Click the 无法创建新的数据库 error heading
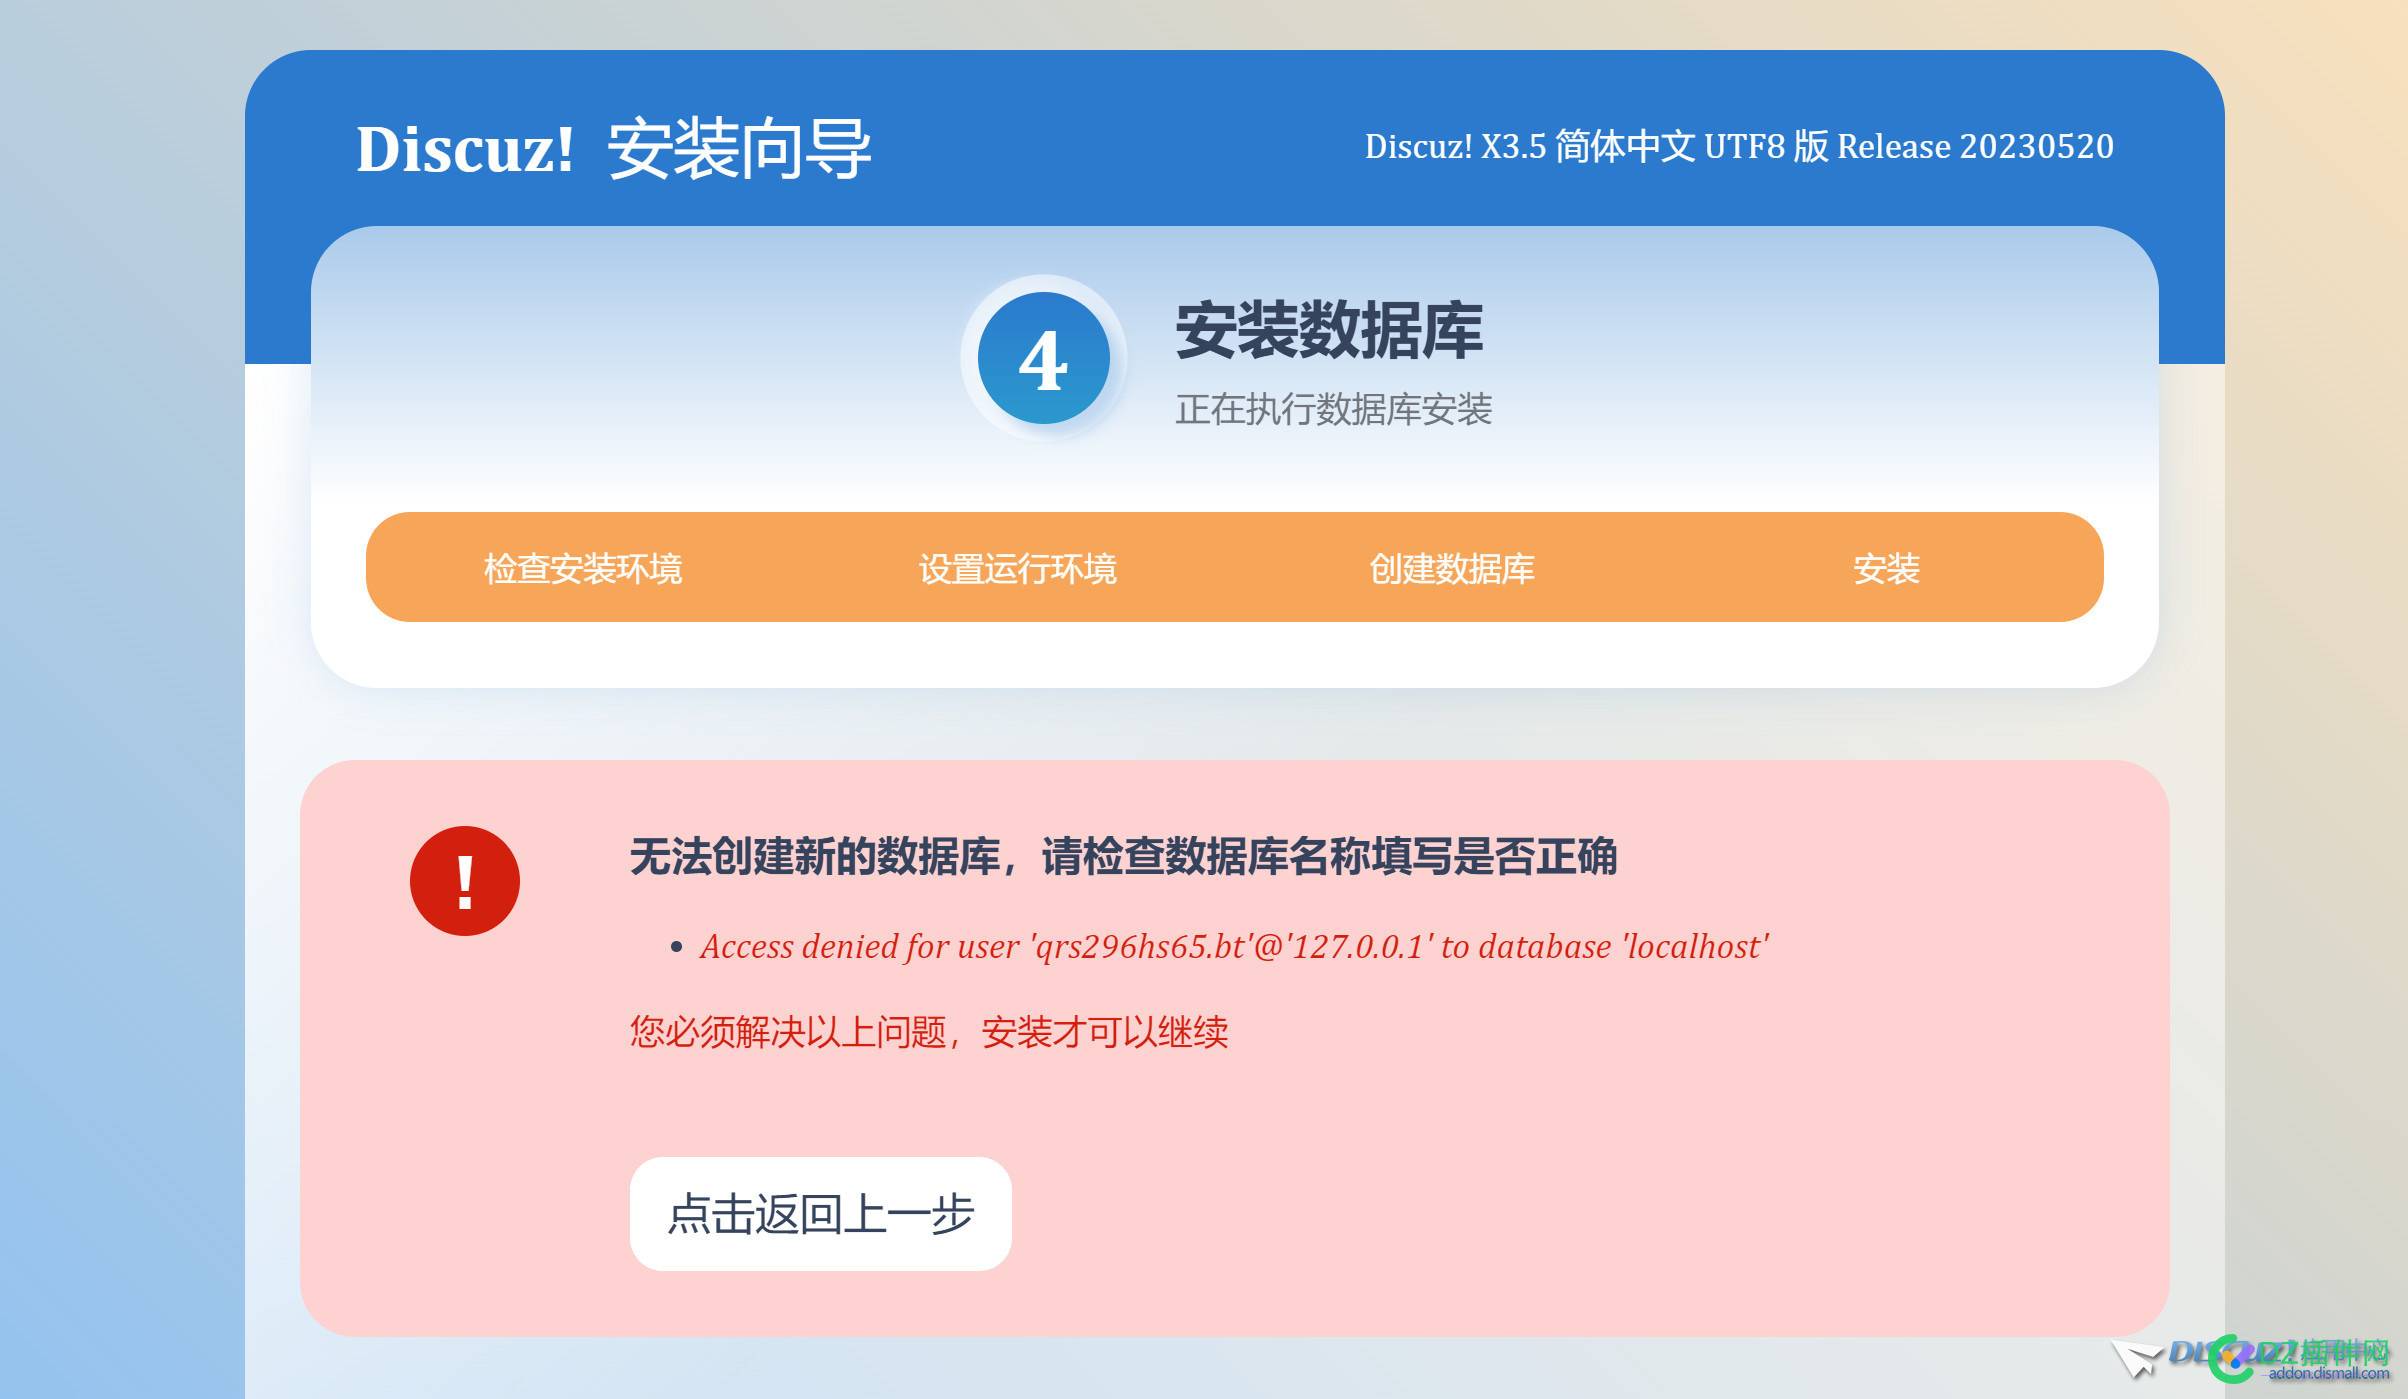 (x=1123, y=856)
